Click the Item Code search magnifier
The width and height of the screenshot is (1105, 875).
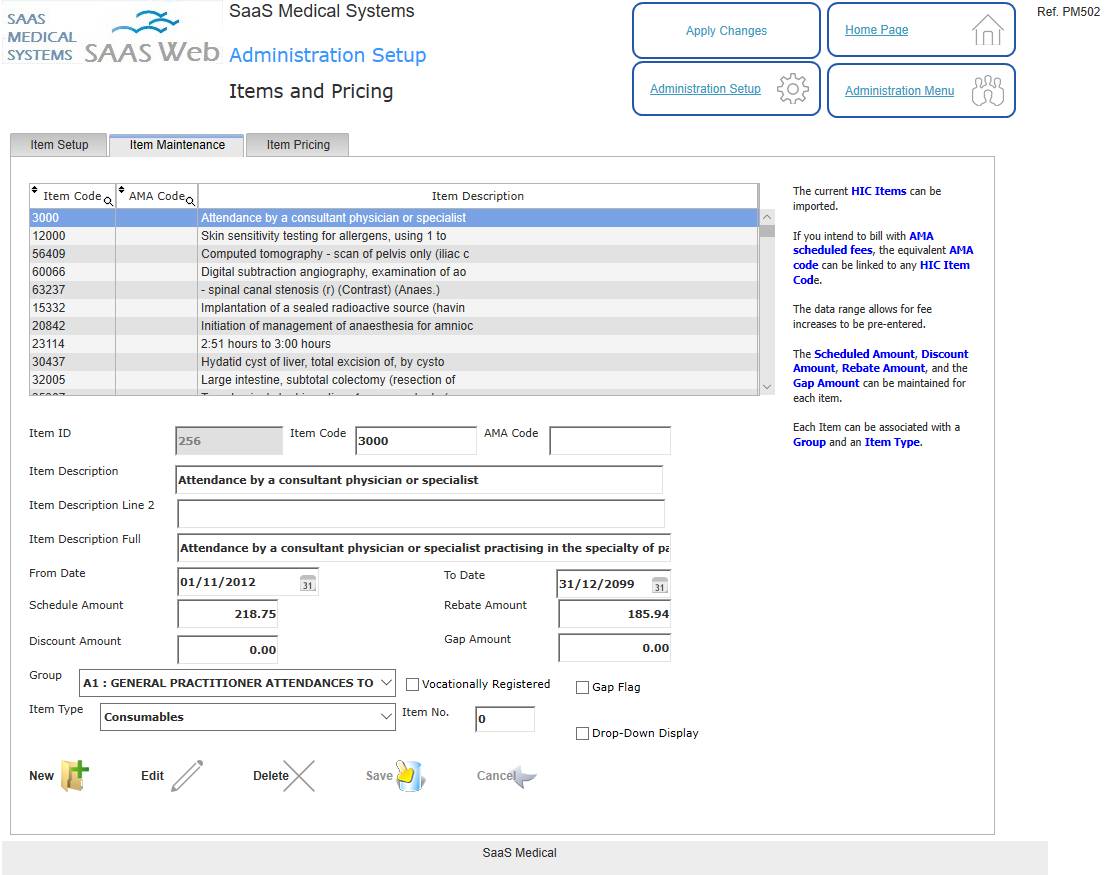pos(109,201)
